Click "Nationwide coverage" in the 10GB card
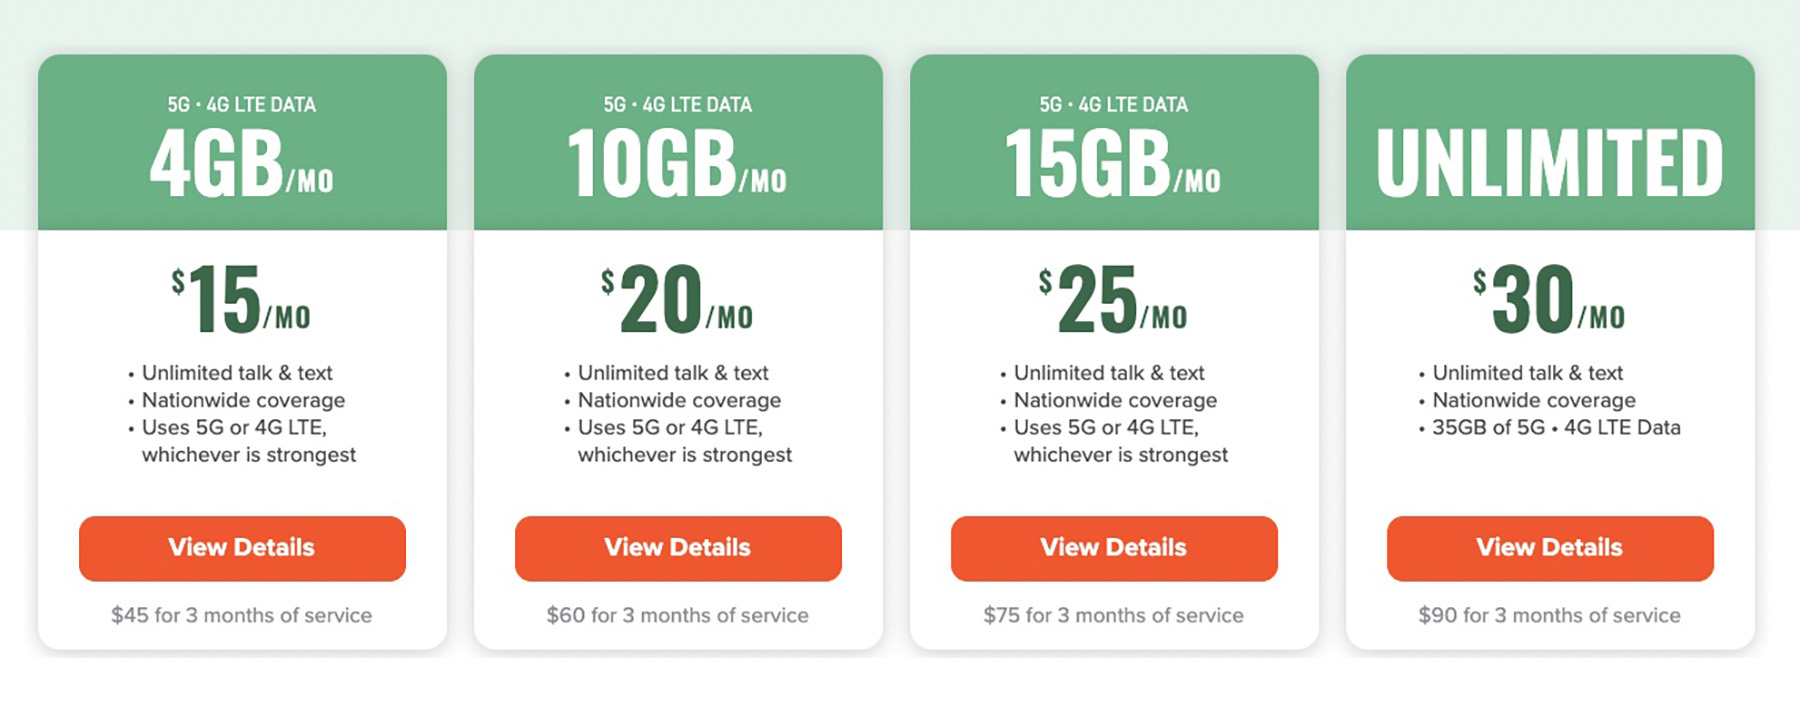 tap(679, 400)
